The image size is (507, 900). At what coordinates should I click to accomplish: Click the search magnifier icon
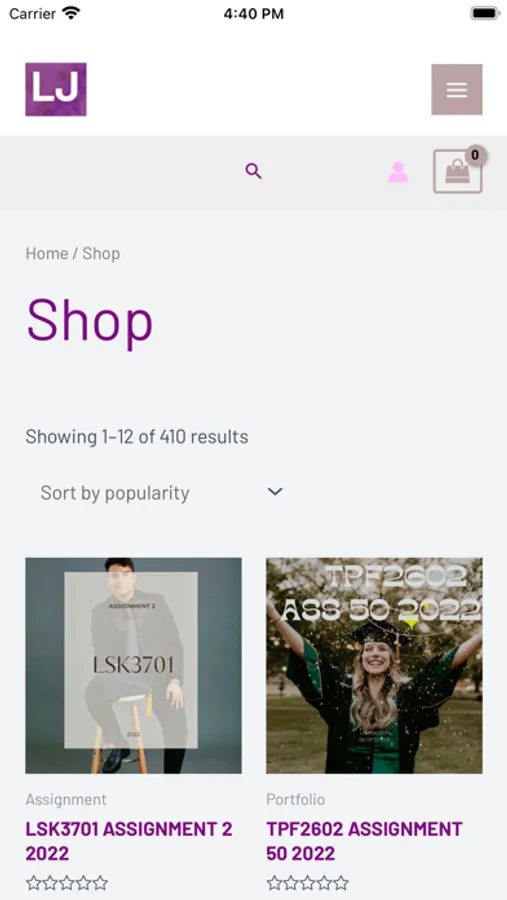[253, 171]
